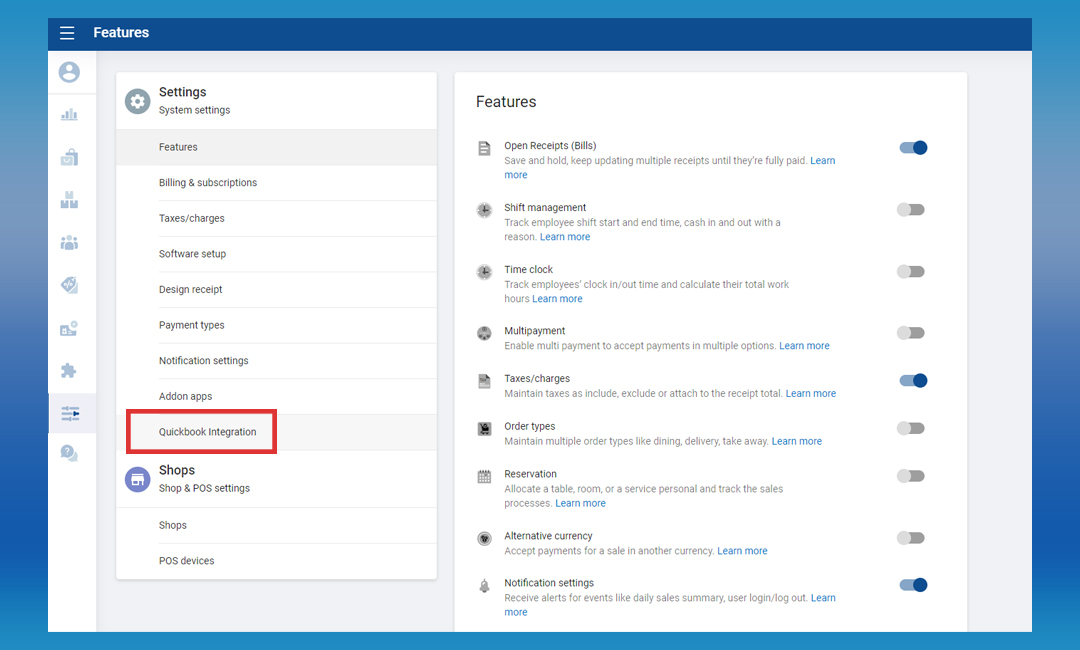Disable the Open Receipts (Bills) toggle
This screenshot has width=1080, height=650.
pos(912,148)
